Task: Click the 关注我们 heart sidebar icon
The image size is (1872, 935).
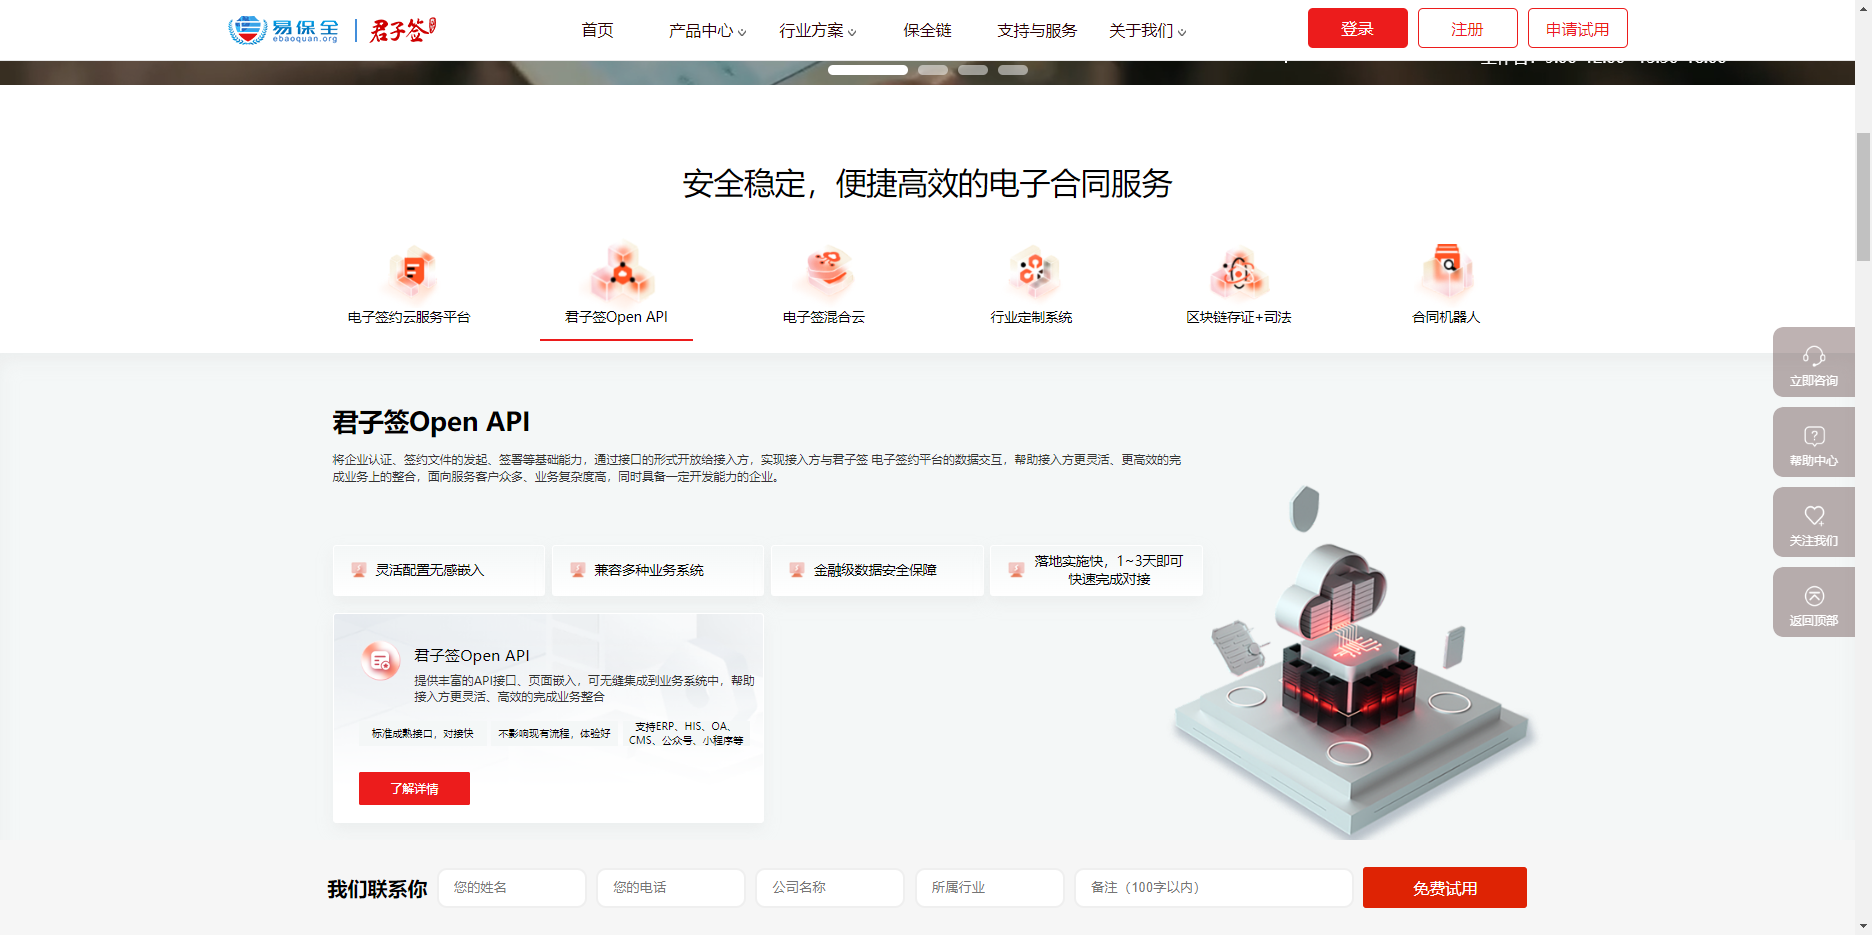Action: pyautogui.click(x=1814, y=516)
